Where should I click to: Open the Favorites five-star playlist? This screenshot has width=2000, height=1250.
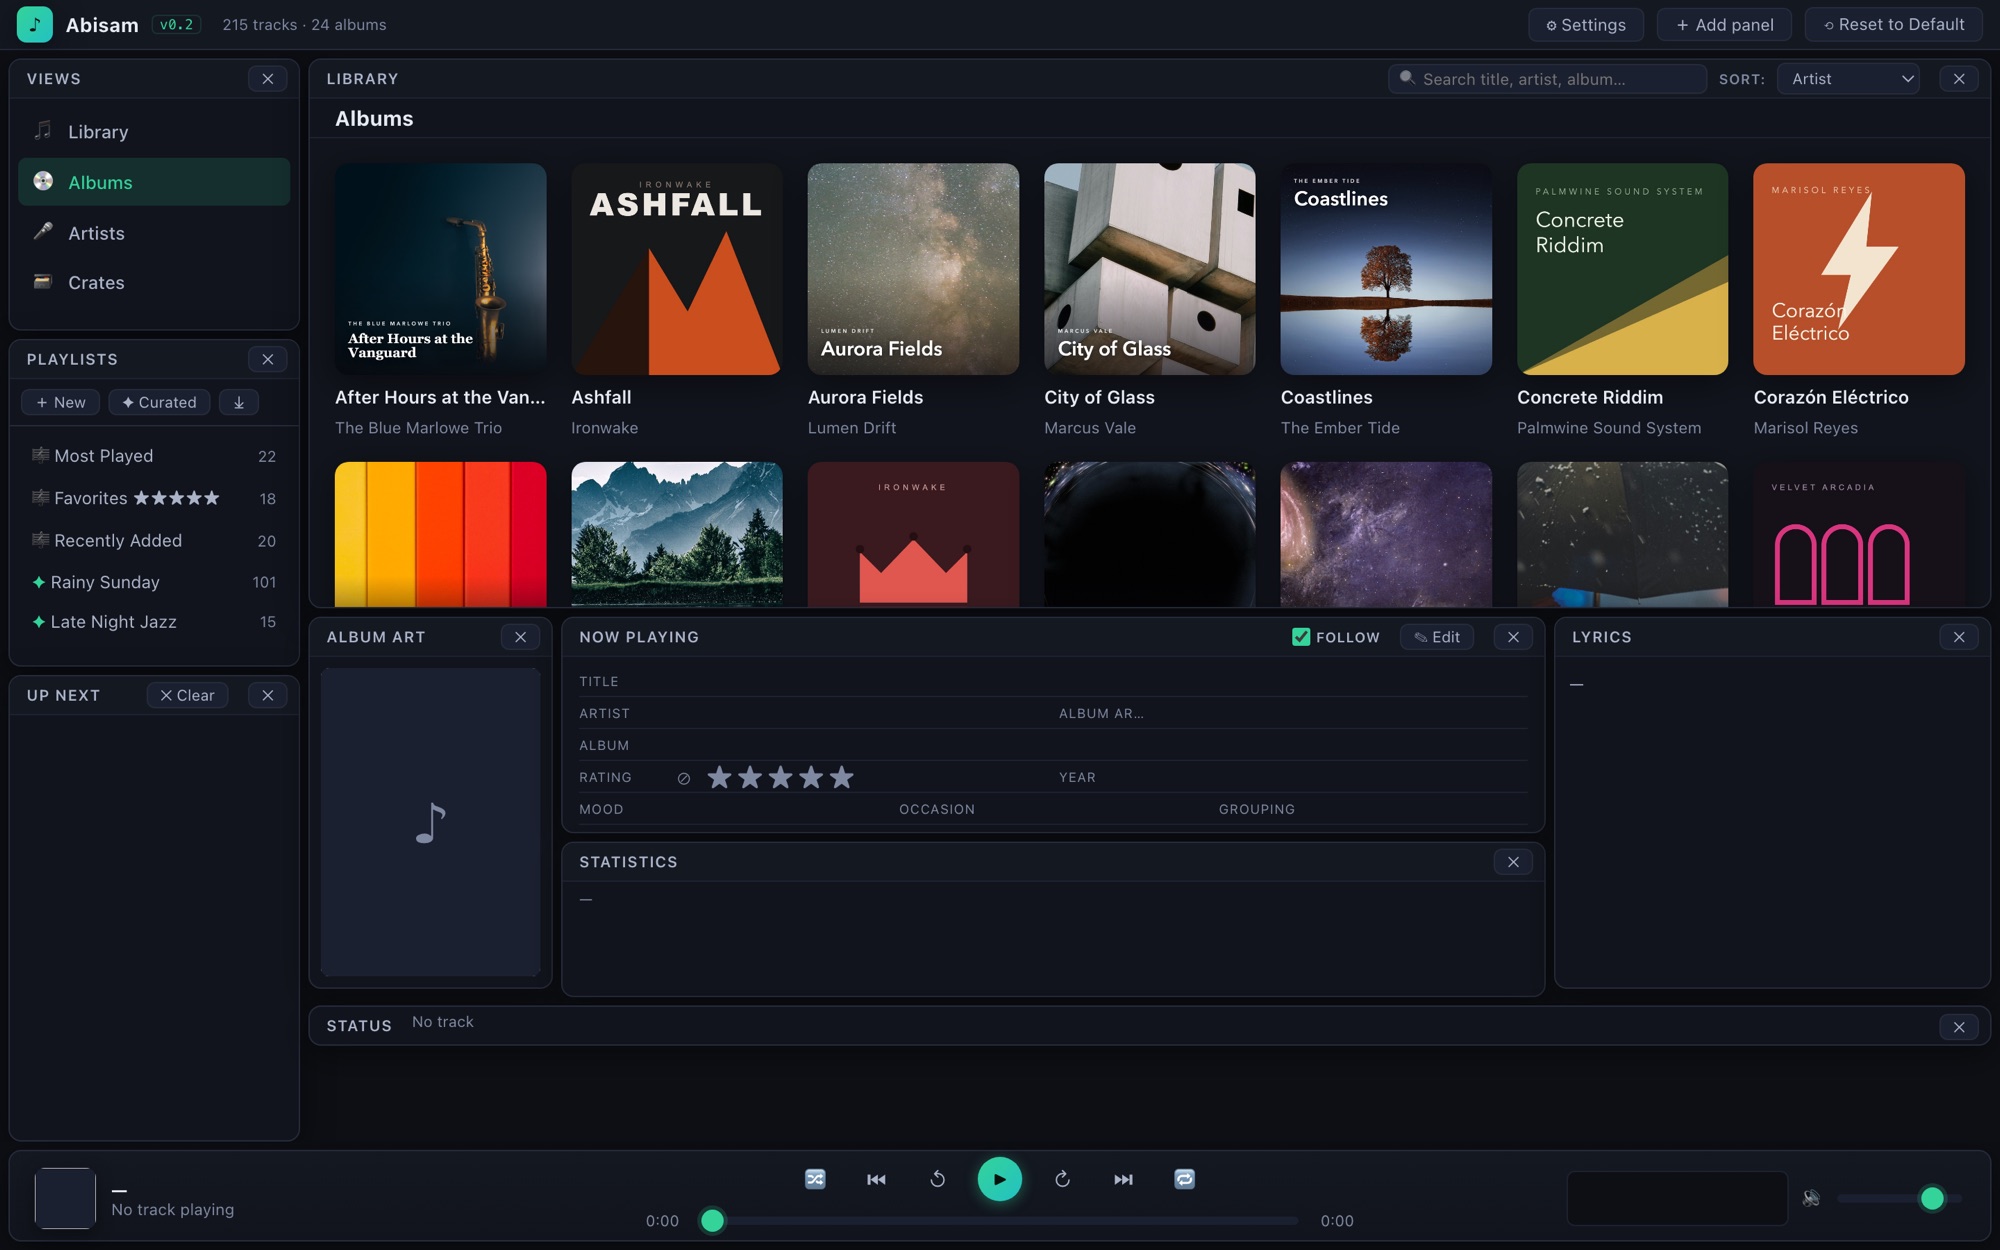pyautogui.click(x=154, y=498)
